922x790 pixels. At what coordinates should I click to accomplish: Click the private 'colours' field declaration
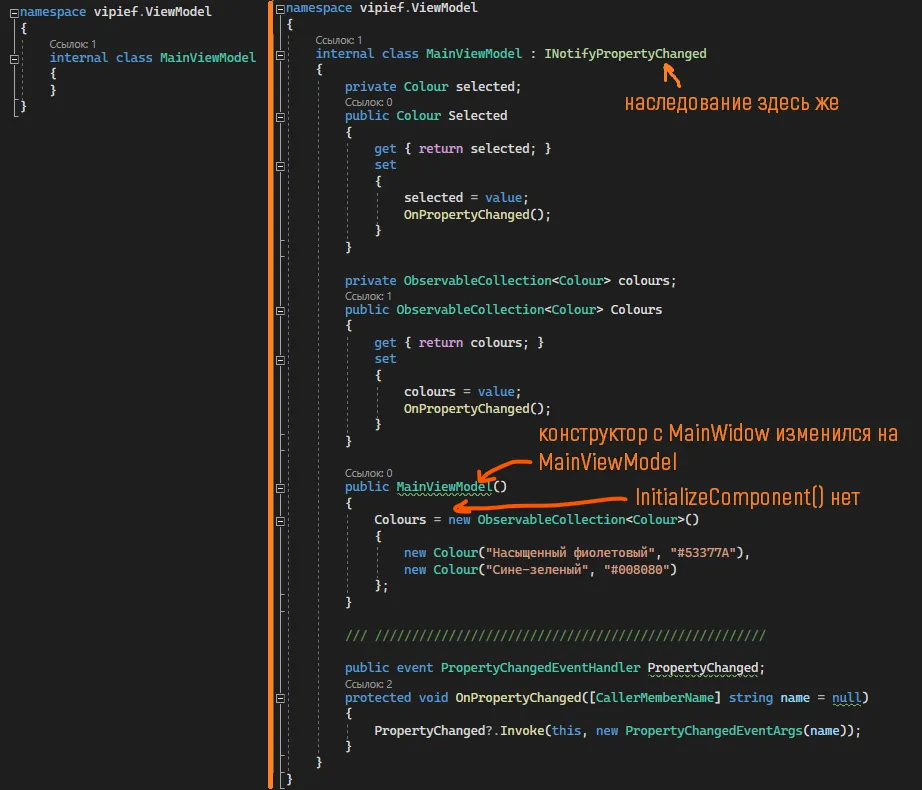510,281
